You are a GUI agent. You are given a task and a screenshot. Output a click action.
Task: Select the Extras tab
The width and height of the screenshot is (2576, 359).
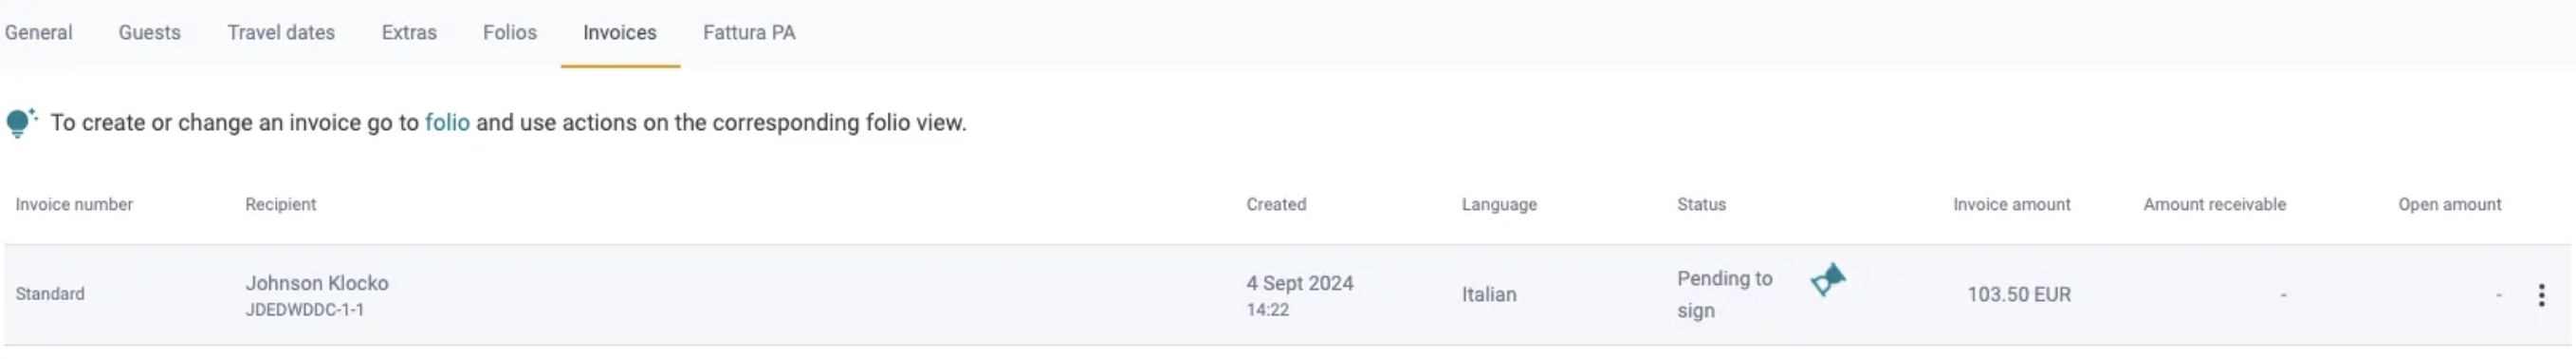pos(409,32)
